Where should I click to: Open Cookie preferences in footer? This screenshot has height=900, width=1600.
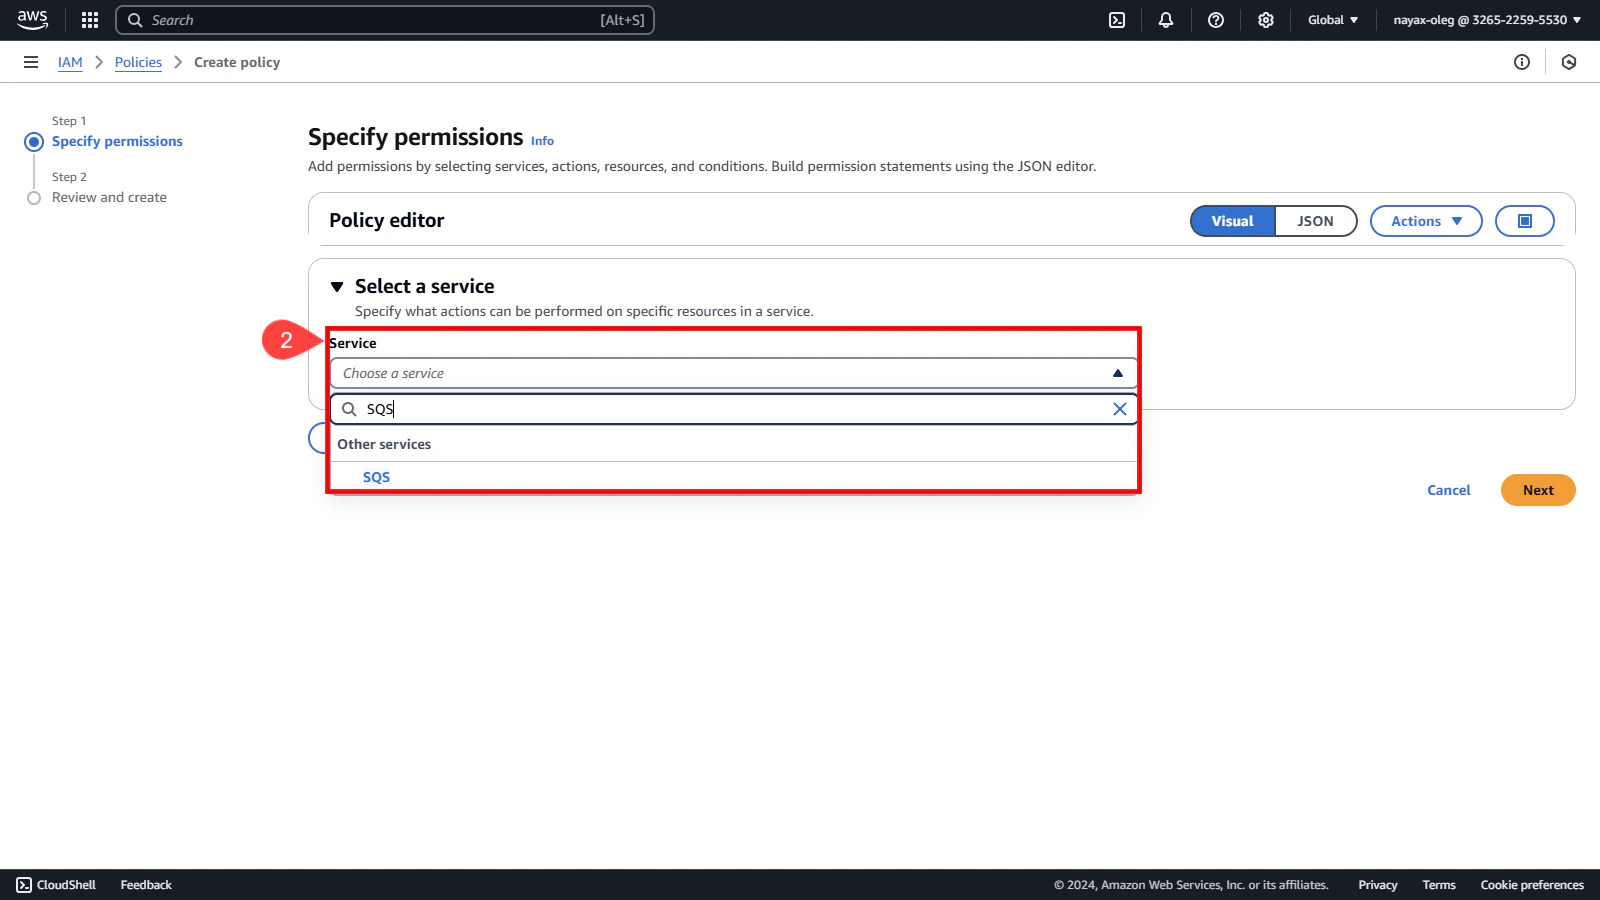coord(1532,885)
